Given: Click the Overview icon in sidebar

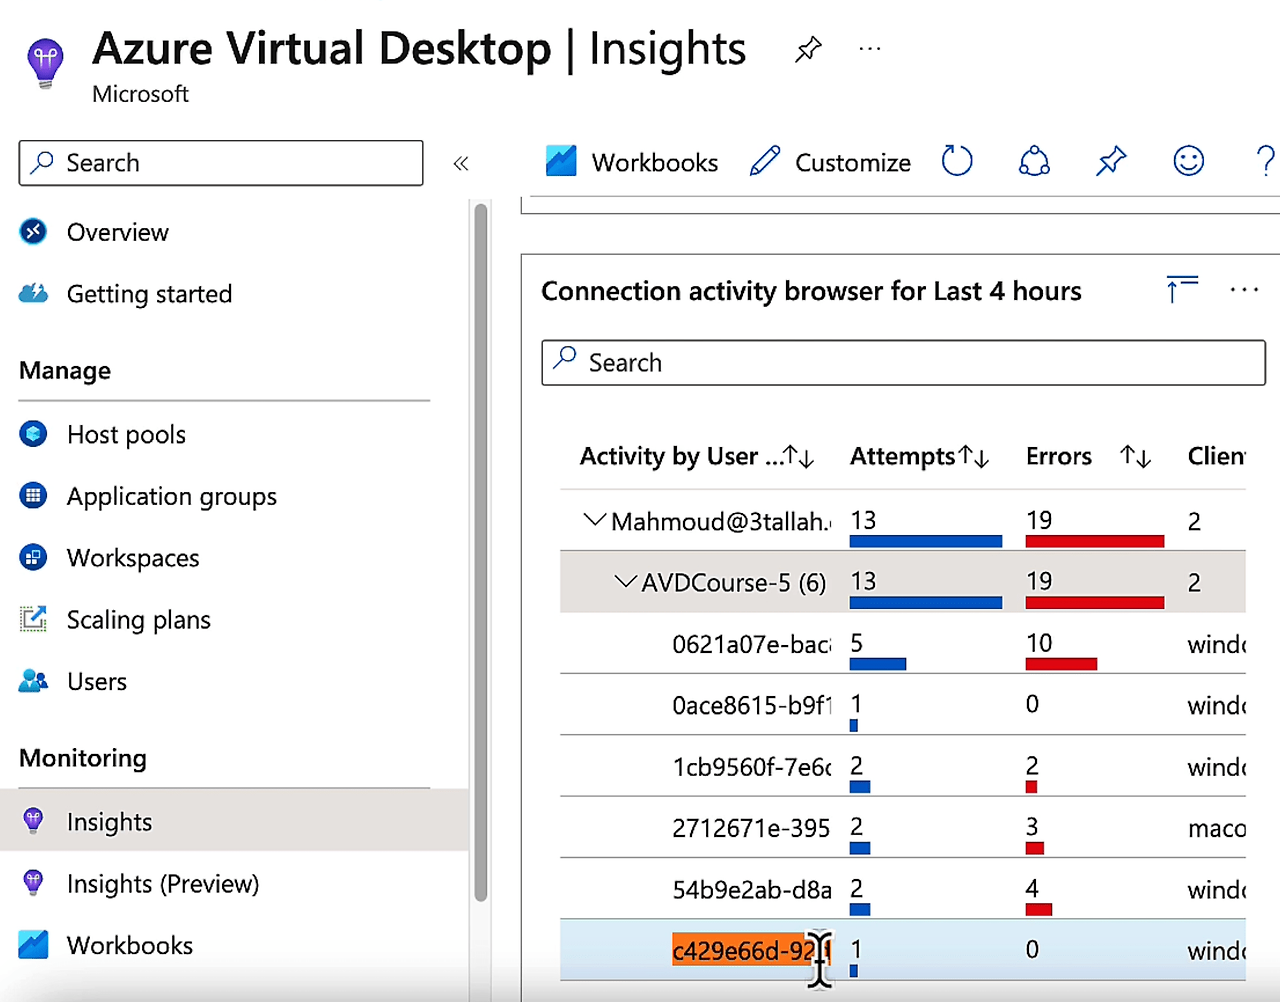Looking at the screenshot, I should tap(33, 232).
